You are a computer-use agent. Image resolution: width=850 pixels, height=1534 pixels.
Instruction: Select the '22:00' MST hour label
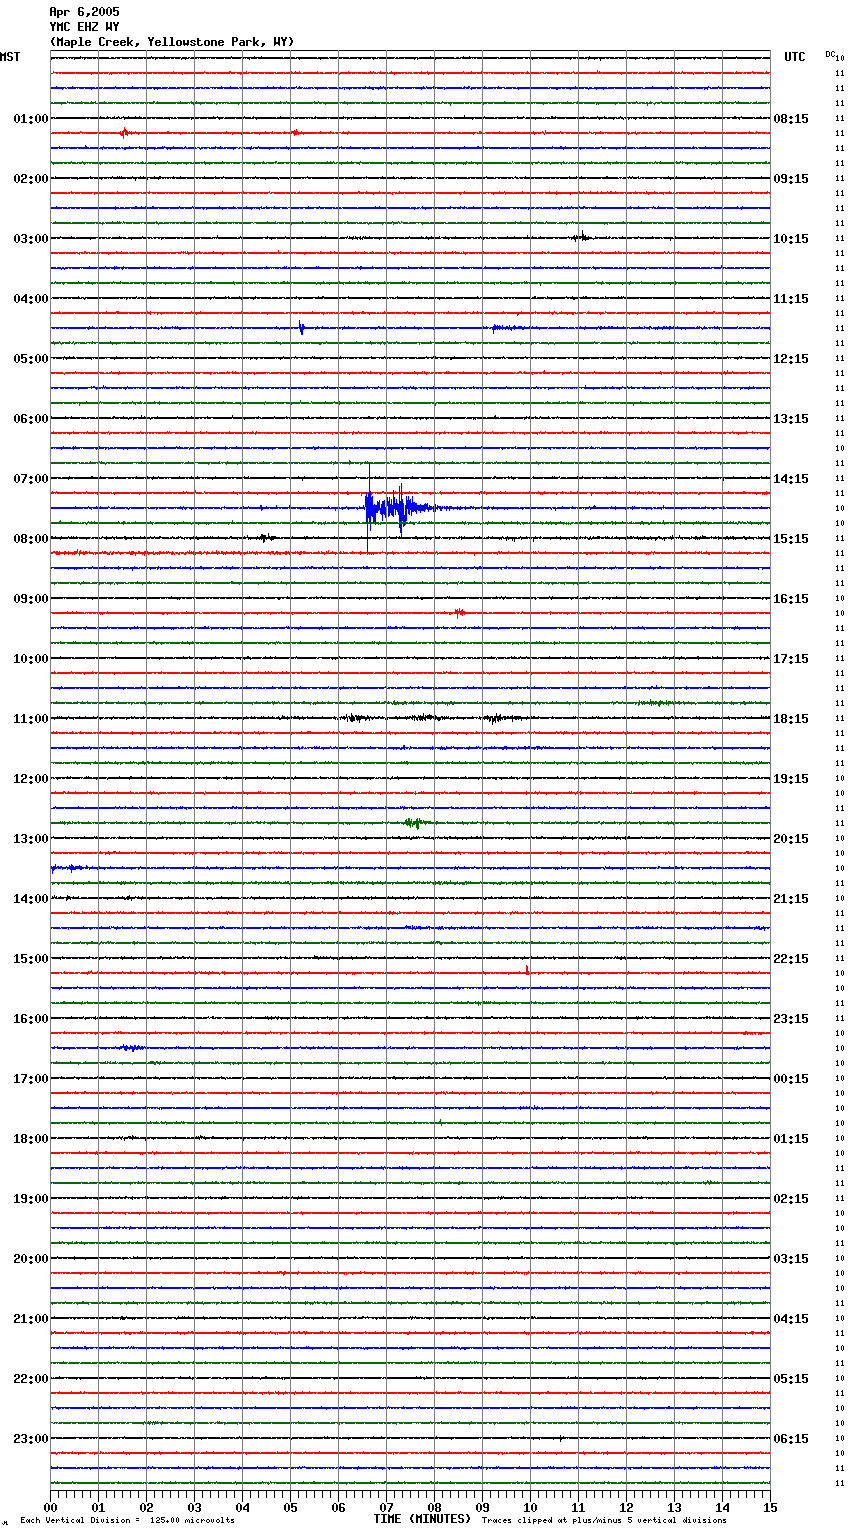pos(31,1379)
